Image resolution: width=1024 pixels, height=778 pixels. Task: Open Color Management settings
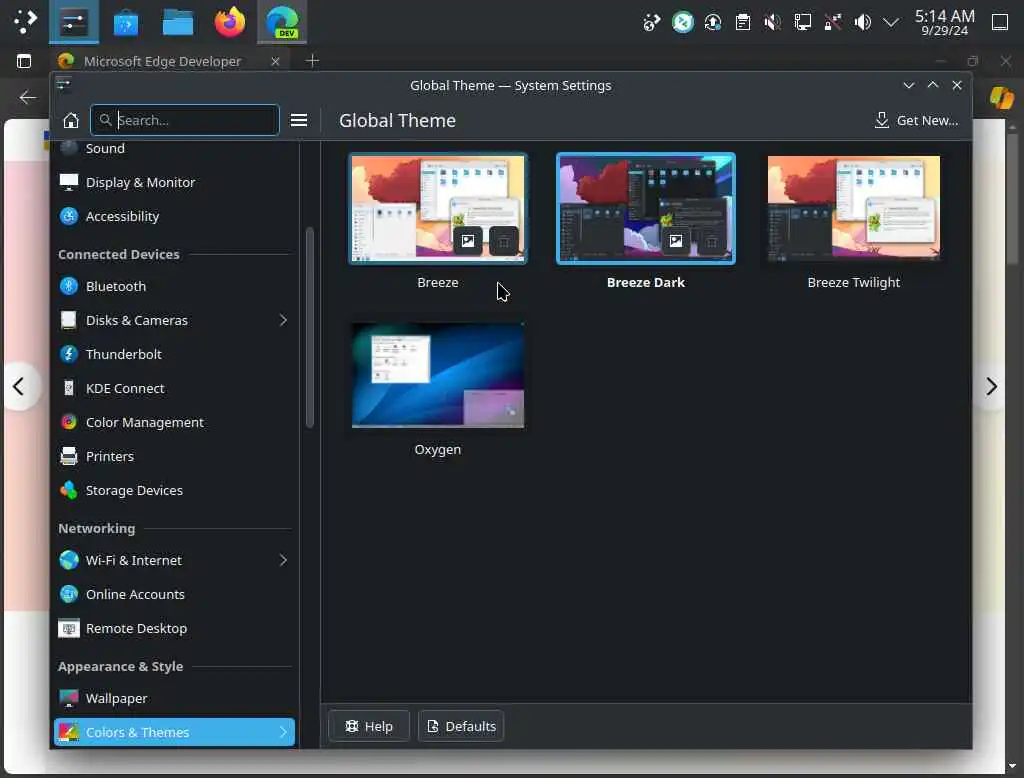pyautogui.click(x=174, y=422)
